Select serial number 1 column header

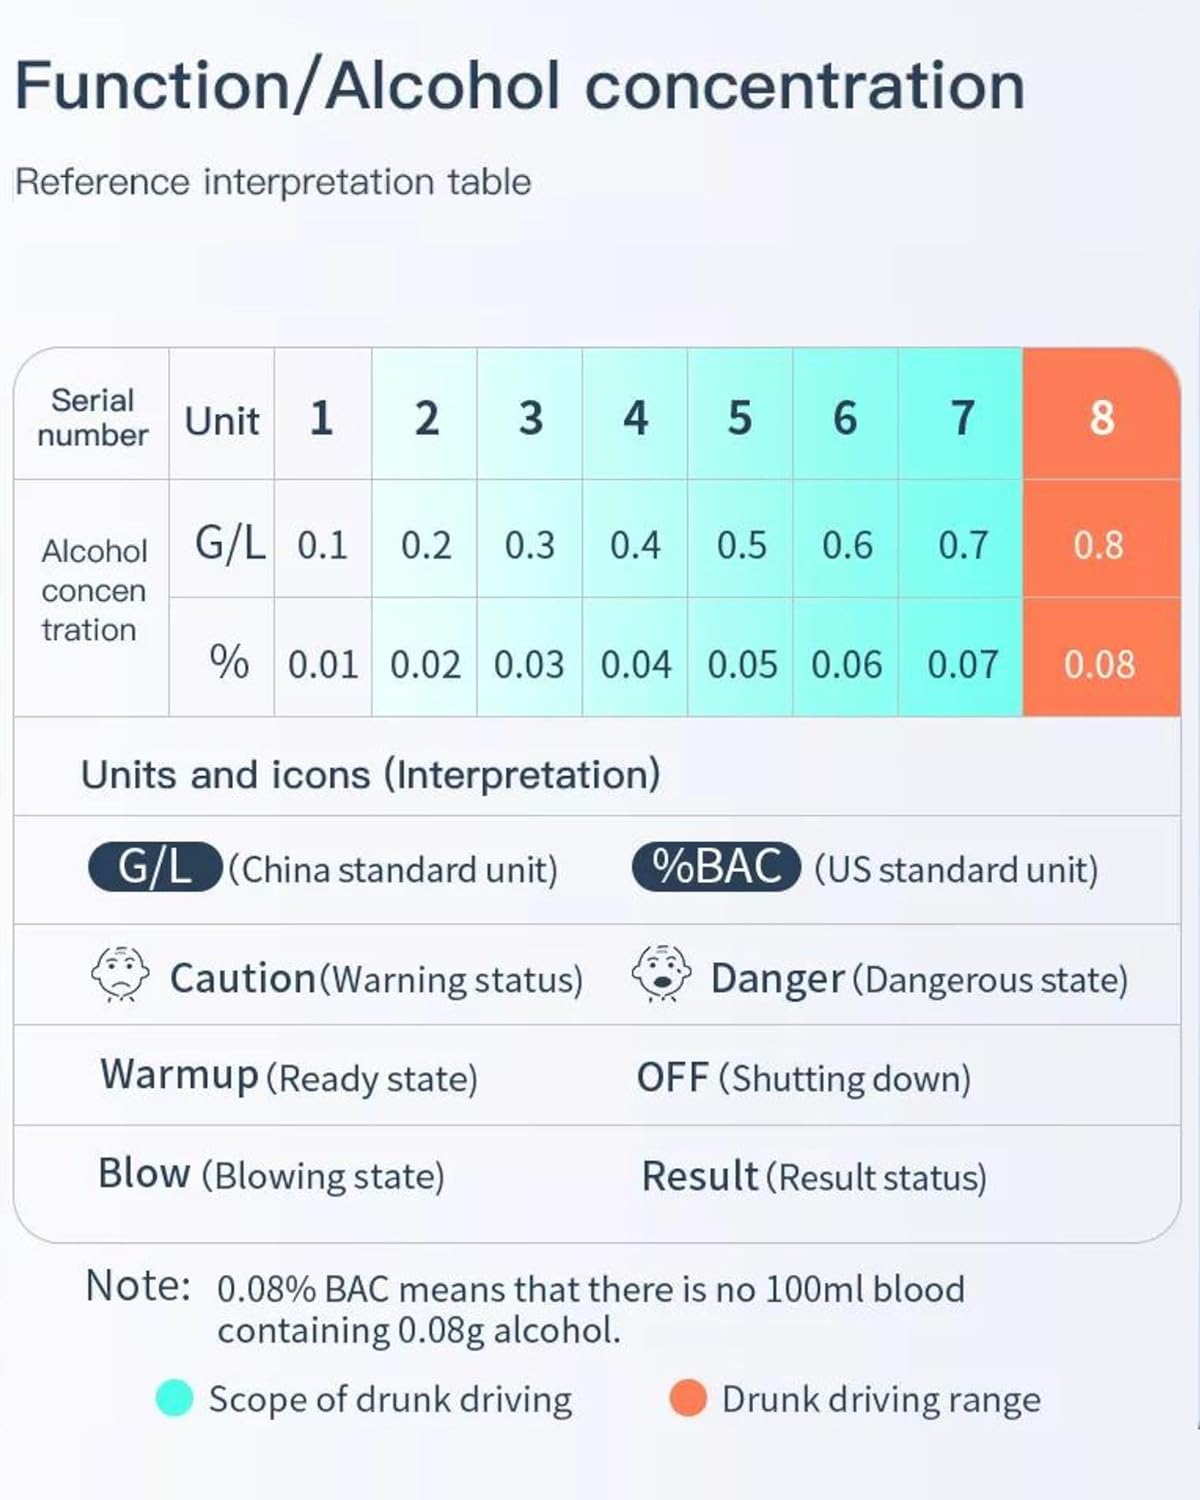[x=322, y=414]
